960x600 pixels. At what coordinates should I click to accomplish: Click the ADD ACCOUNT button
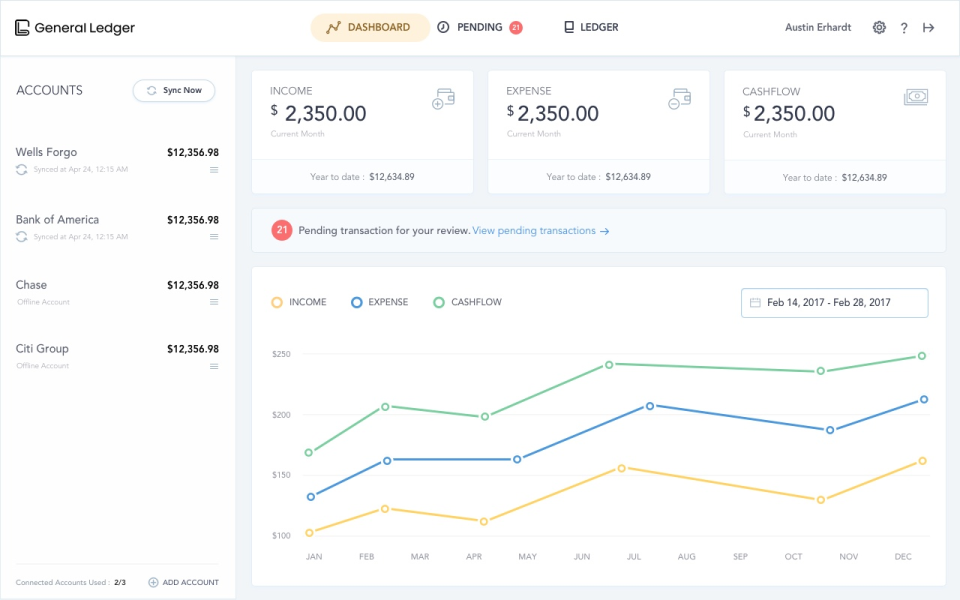(184, 582)
